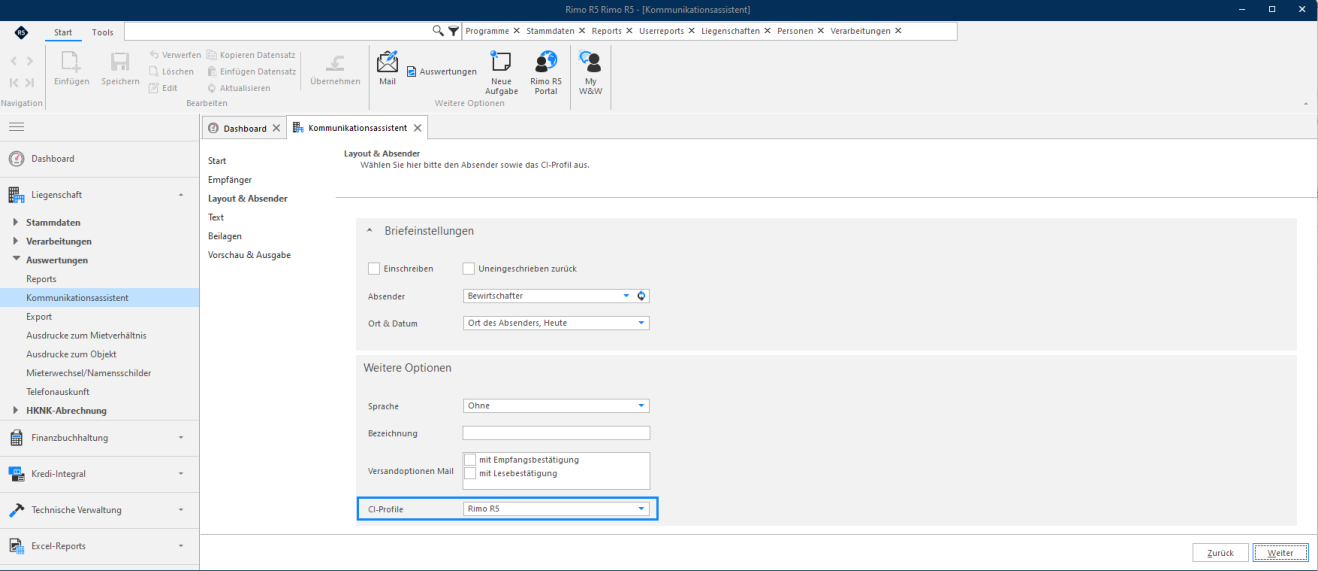Image resolution: width=1318 pixels, height=571 pixels.
Task: Click the Zurück button
Action: (1220, 553)
